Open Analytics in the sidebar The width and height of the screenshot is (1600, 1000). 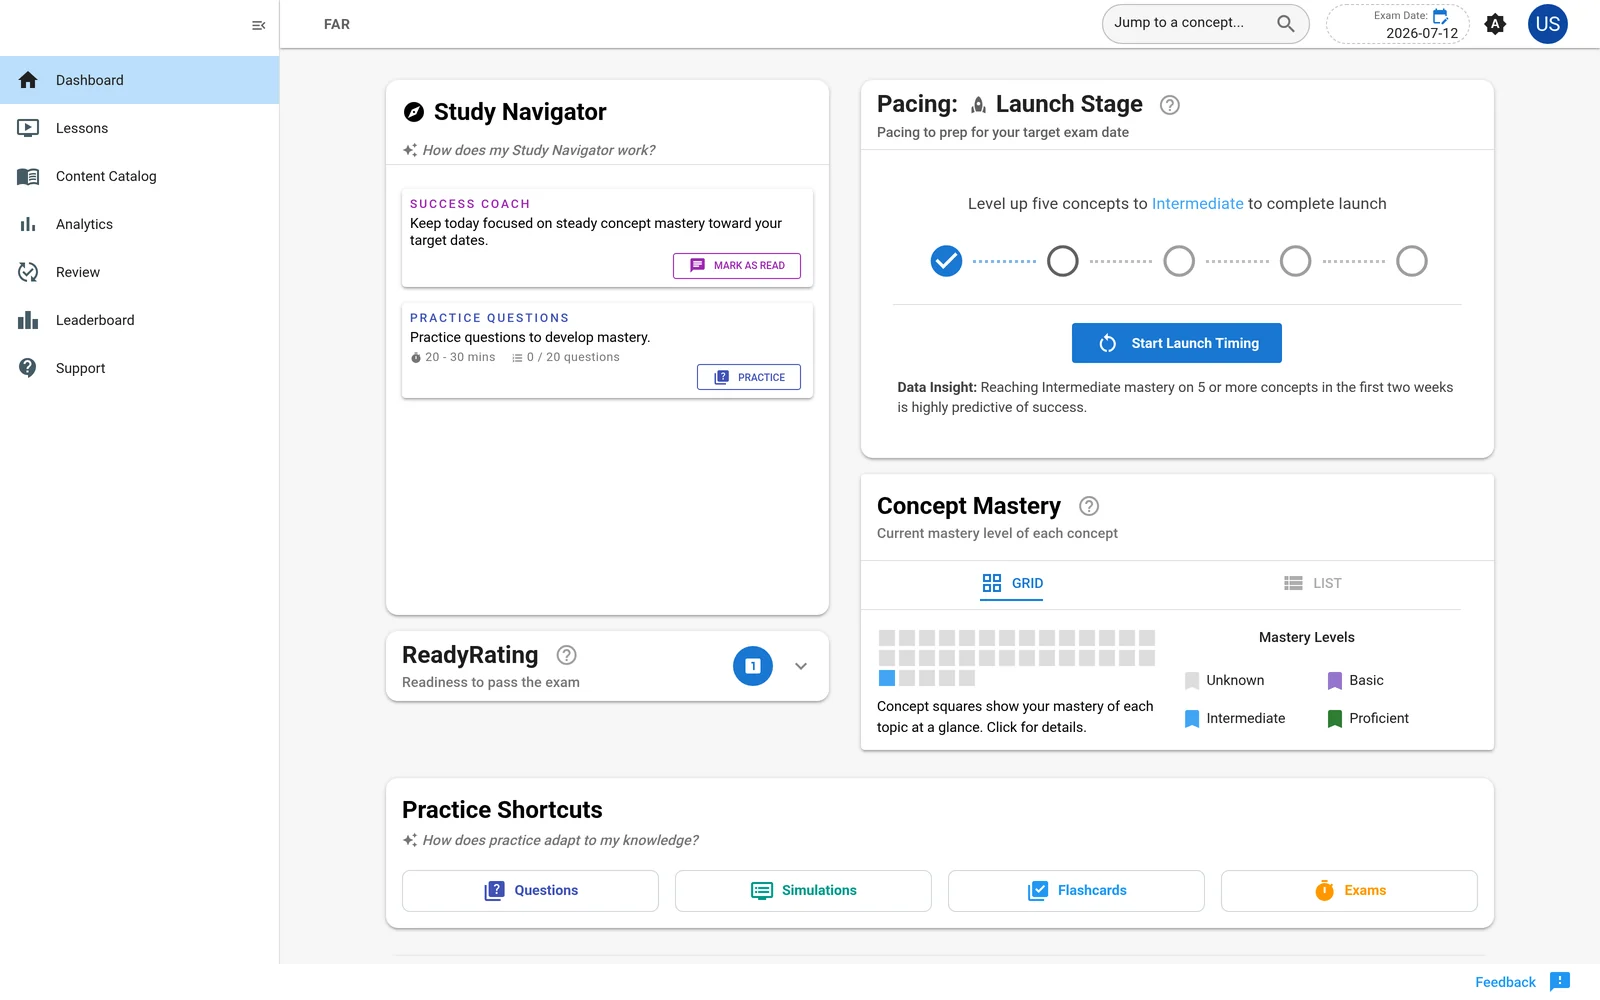coord(139,224)
